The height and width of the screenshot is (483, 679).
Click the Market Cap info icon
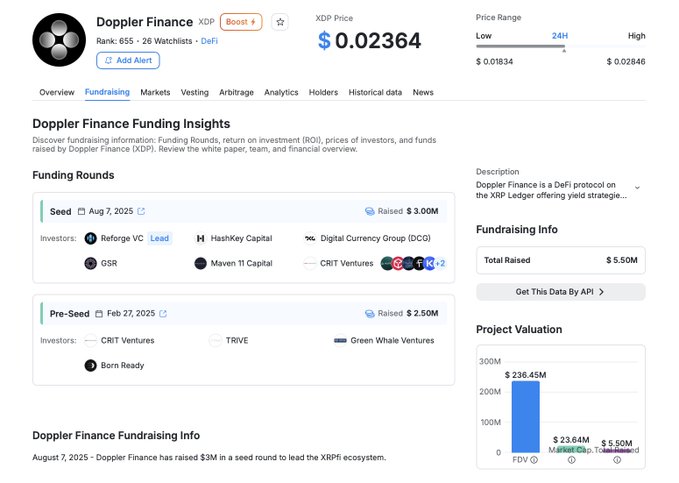[572, 460]
